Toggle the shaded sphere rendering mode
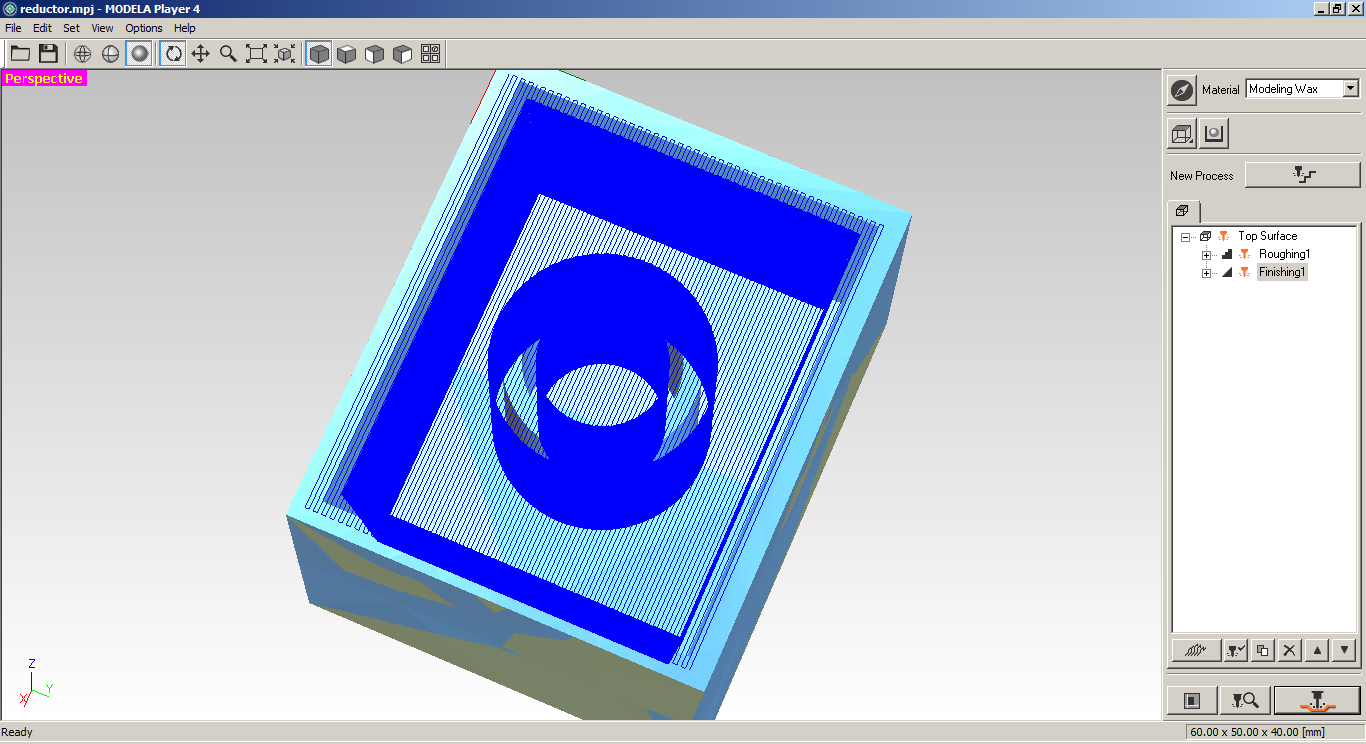 coord(139,54)
